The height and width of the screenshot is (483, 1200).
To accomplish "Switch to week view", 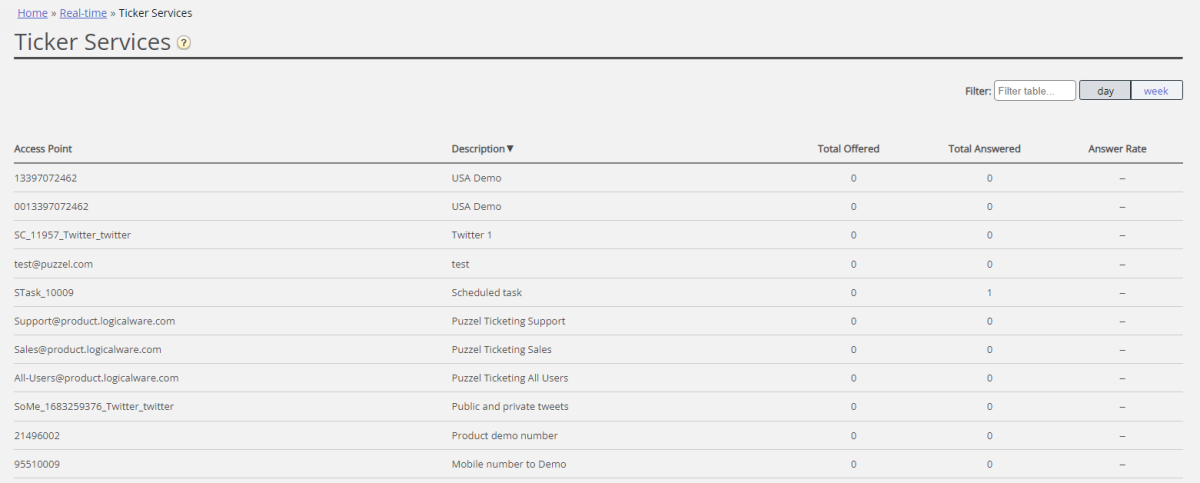I will 1156,91.
